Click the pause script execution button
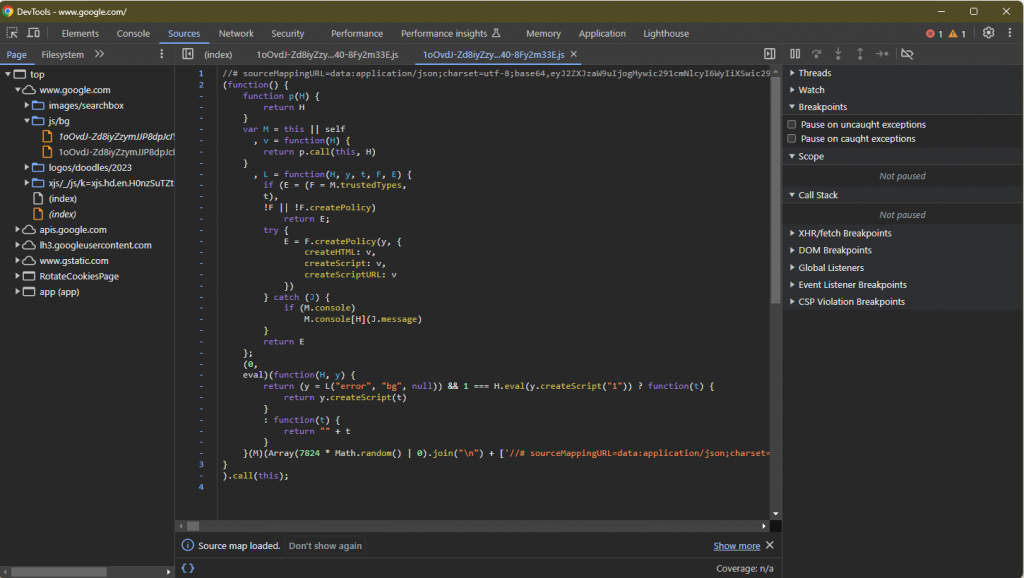The width and height of the screenshot is (1024, 578). [x=795, y=54]
